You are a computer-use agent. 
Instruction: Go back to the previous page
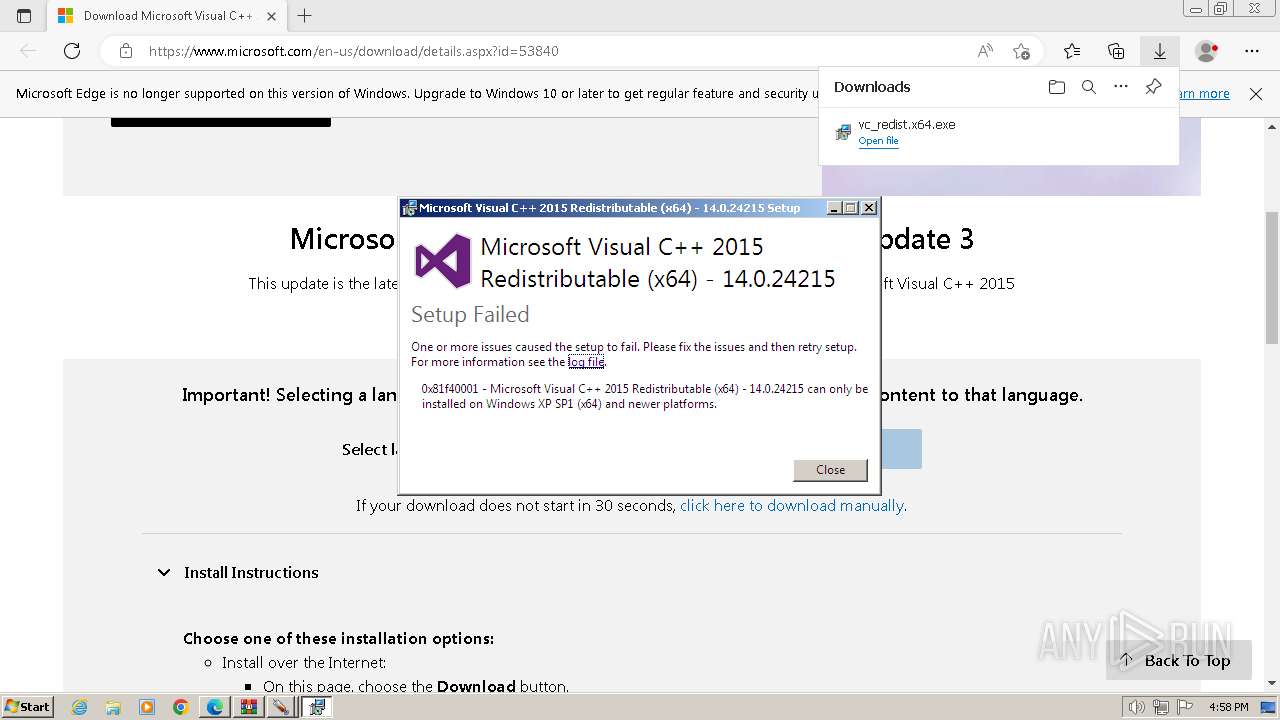tap(28, 51)
